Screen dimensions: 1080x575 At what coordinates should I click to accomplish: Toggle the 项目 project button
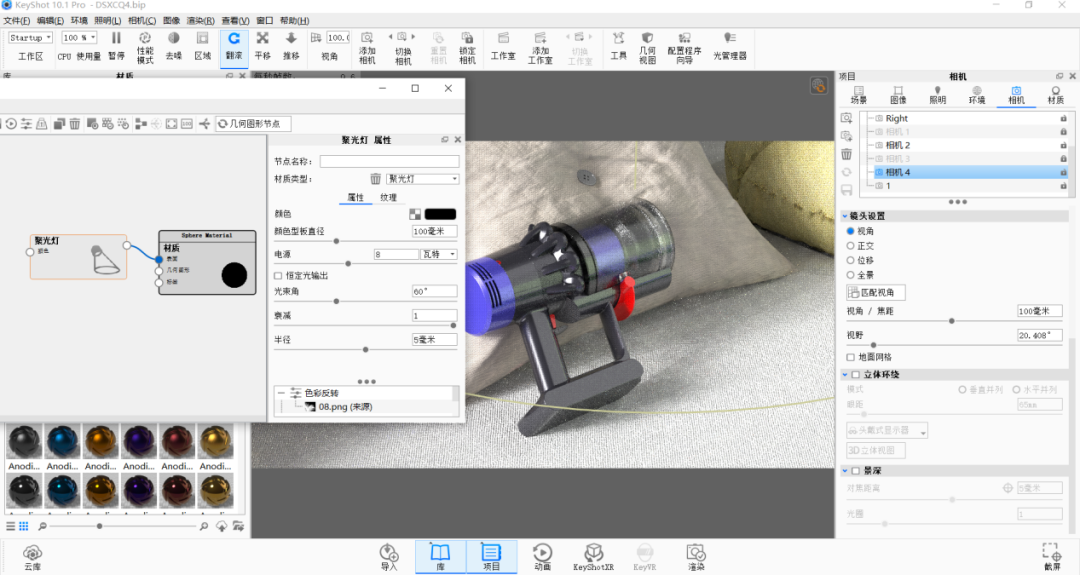tap(491, 557)
